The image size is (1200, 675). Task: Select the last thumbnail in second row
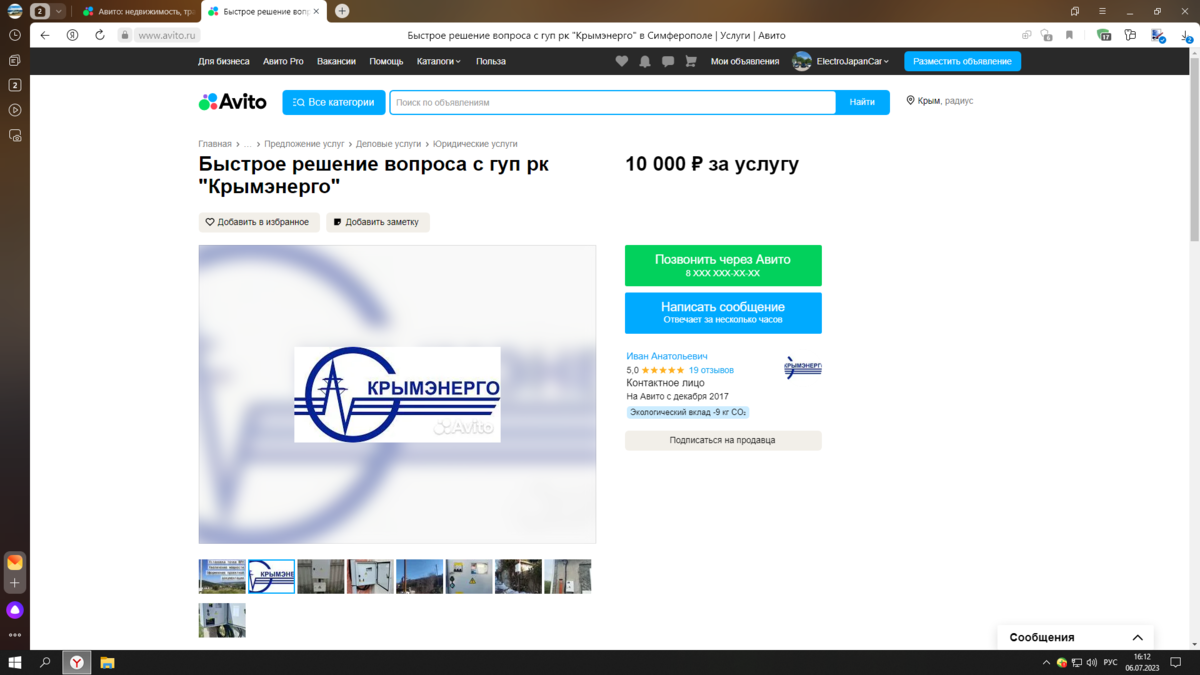click(x=222, y=620)
